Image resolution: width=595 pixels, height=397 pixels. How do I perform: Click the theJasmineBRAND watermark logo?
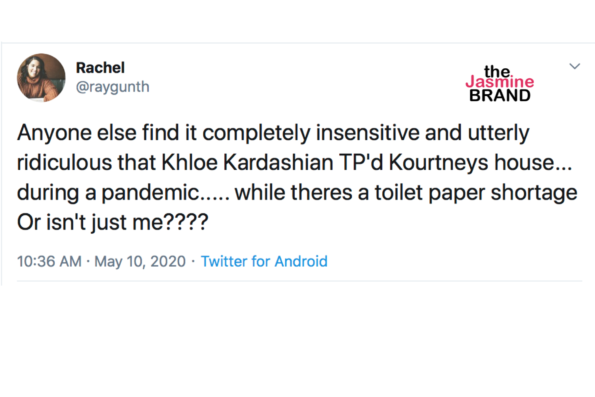point(500,83)
